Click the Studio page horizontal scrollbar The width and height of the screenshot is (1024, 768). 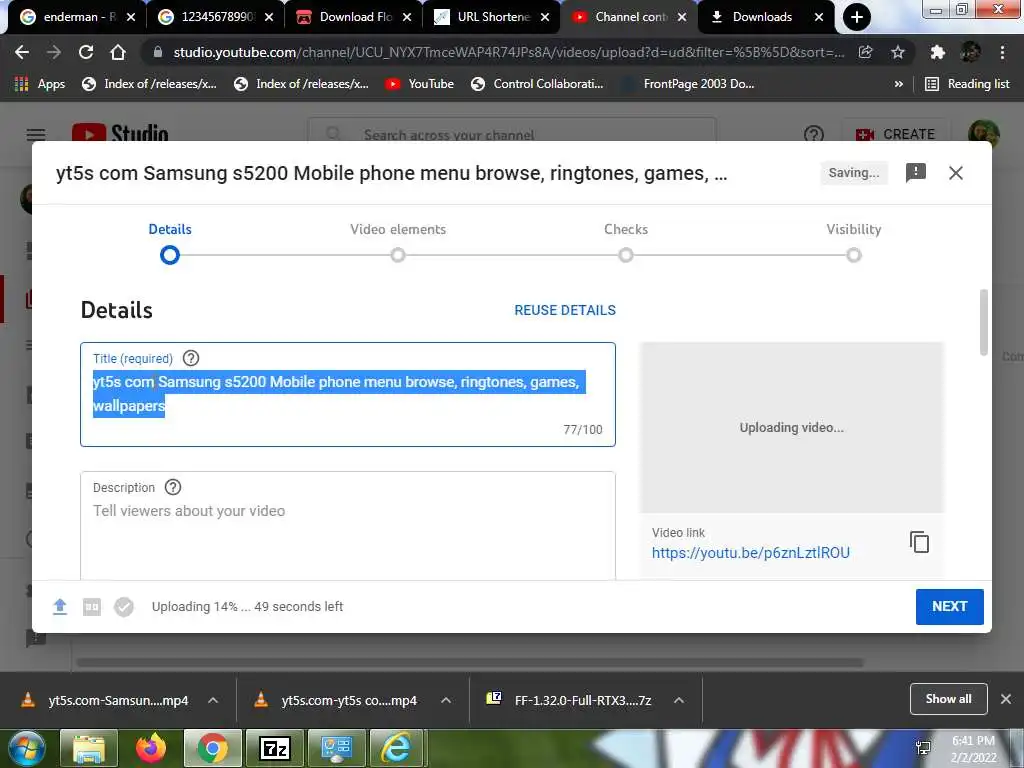point(470,662)
